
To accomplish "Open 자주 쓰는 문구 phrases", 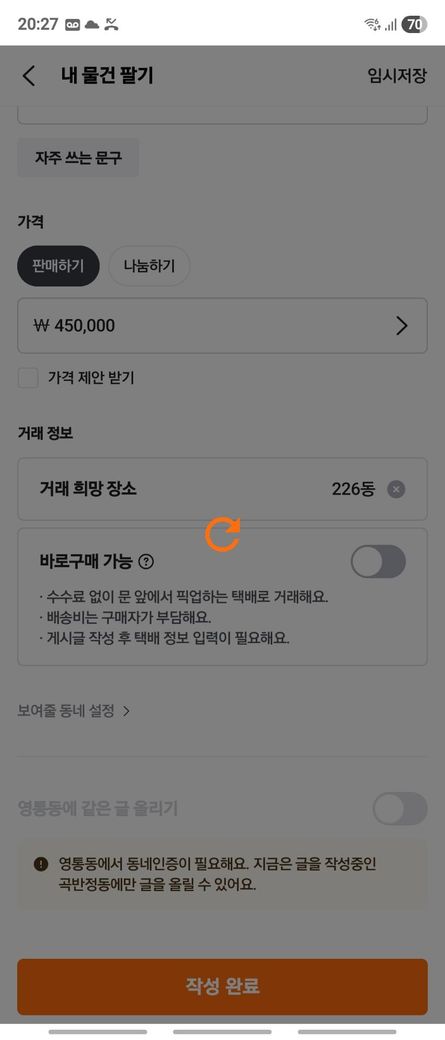I will [78, 158].
